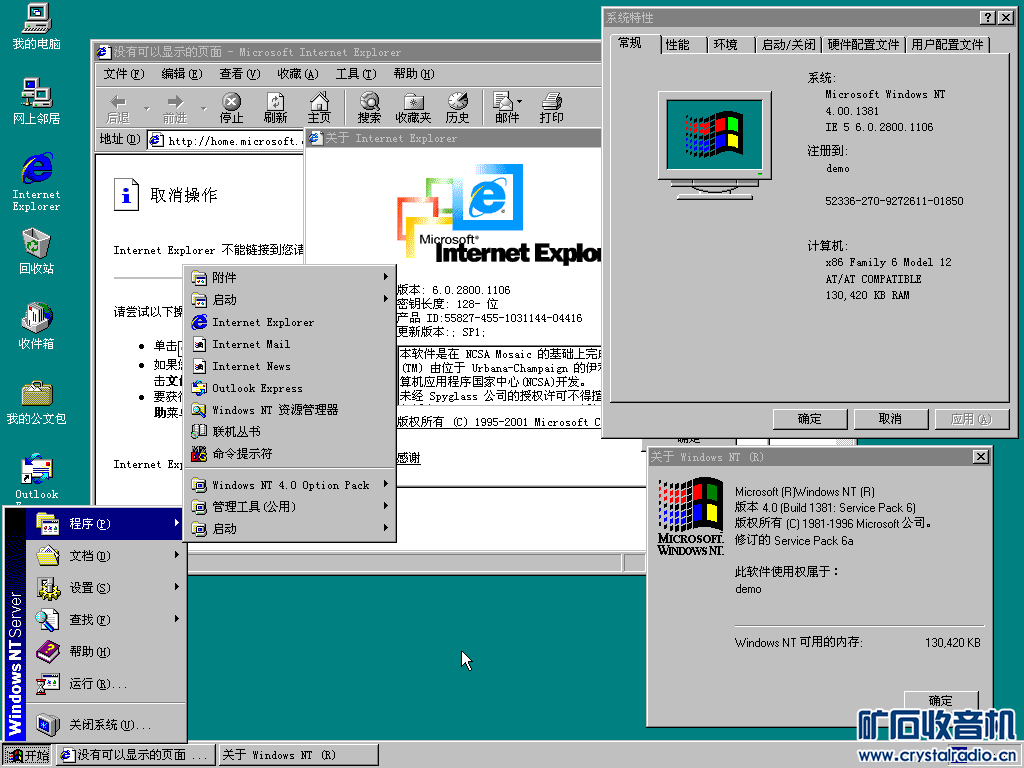Click 确定 in 系统特性 dialog

tap(810, 419)
